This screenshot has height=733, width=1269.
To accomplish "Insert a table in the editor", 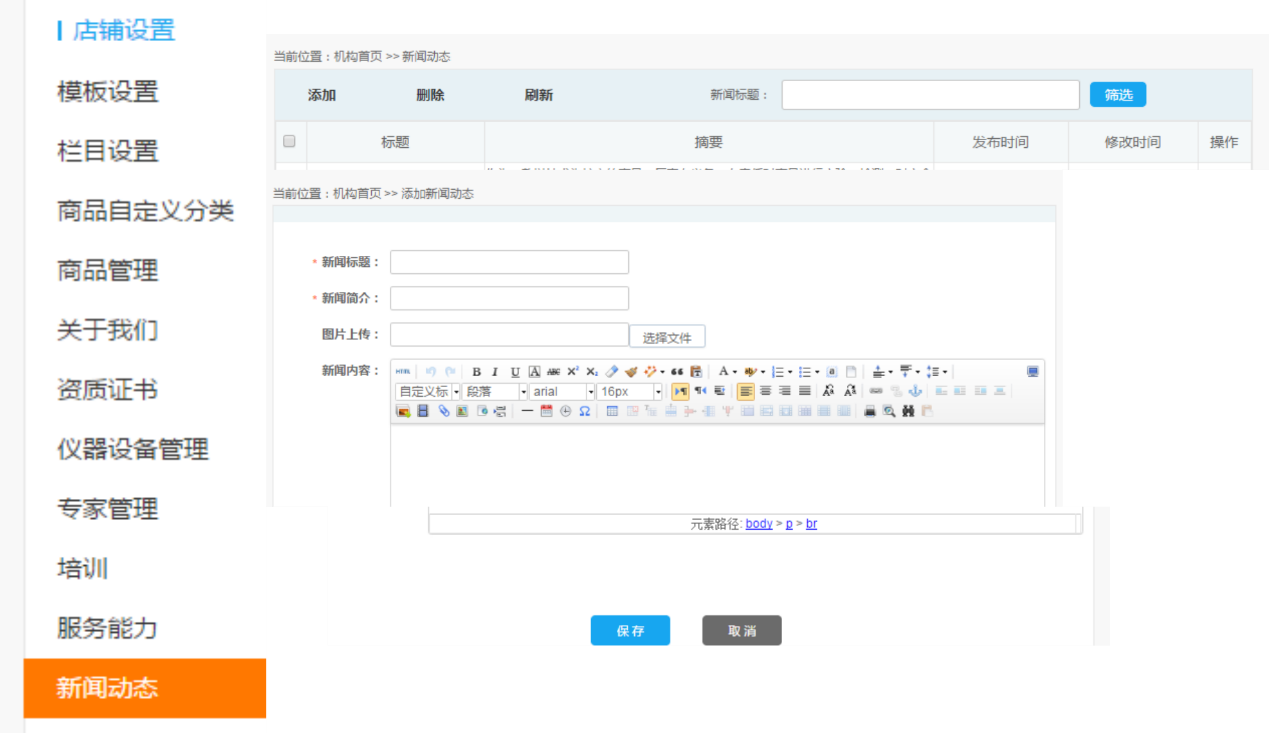I will (612, 411).
